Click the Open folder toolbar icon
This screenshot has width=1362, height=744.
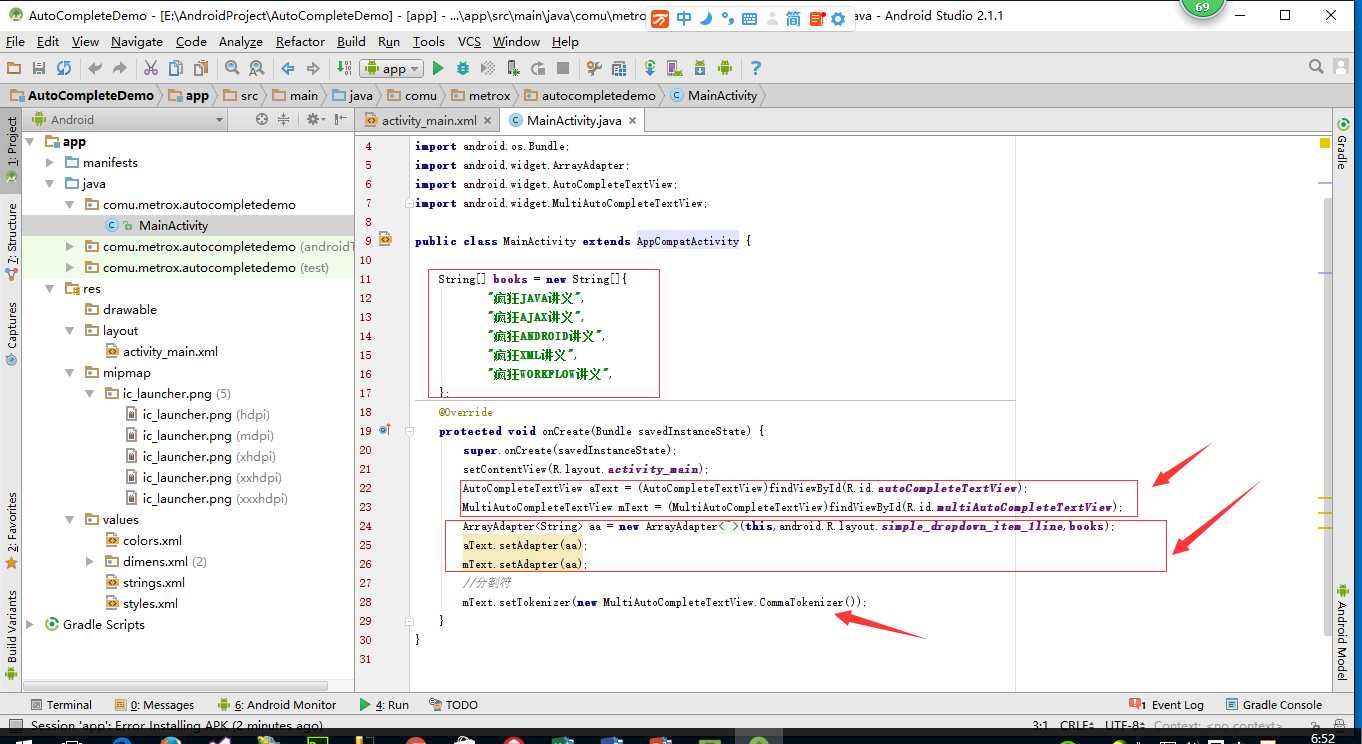pos(14,68)
